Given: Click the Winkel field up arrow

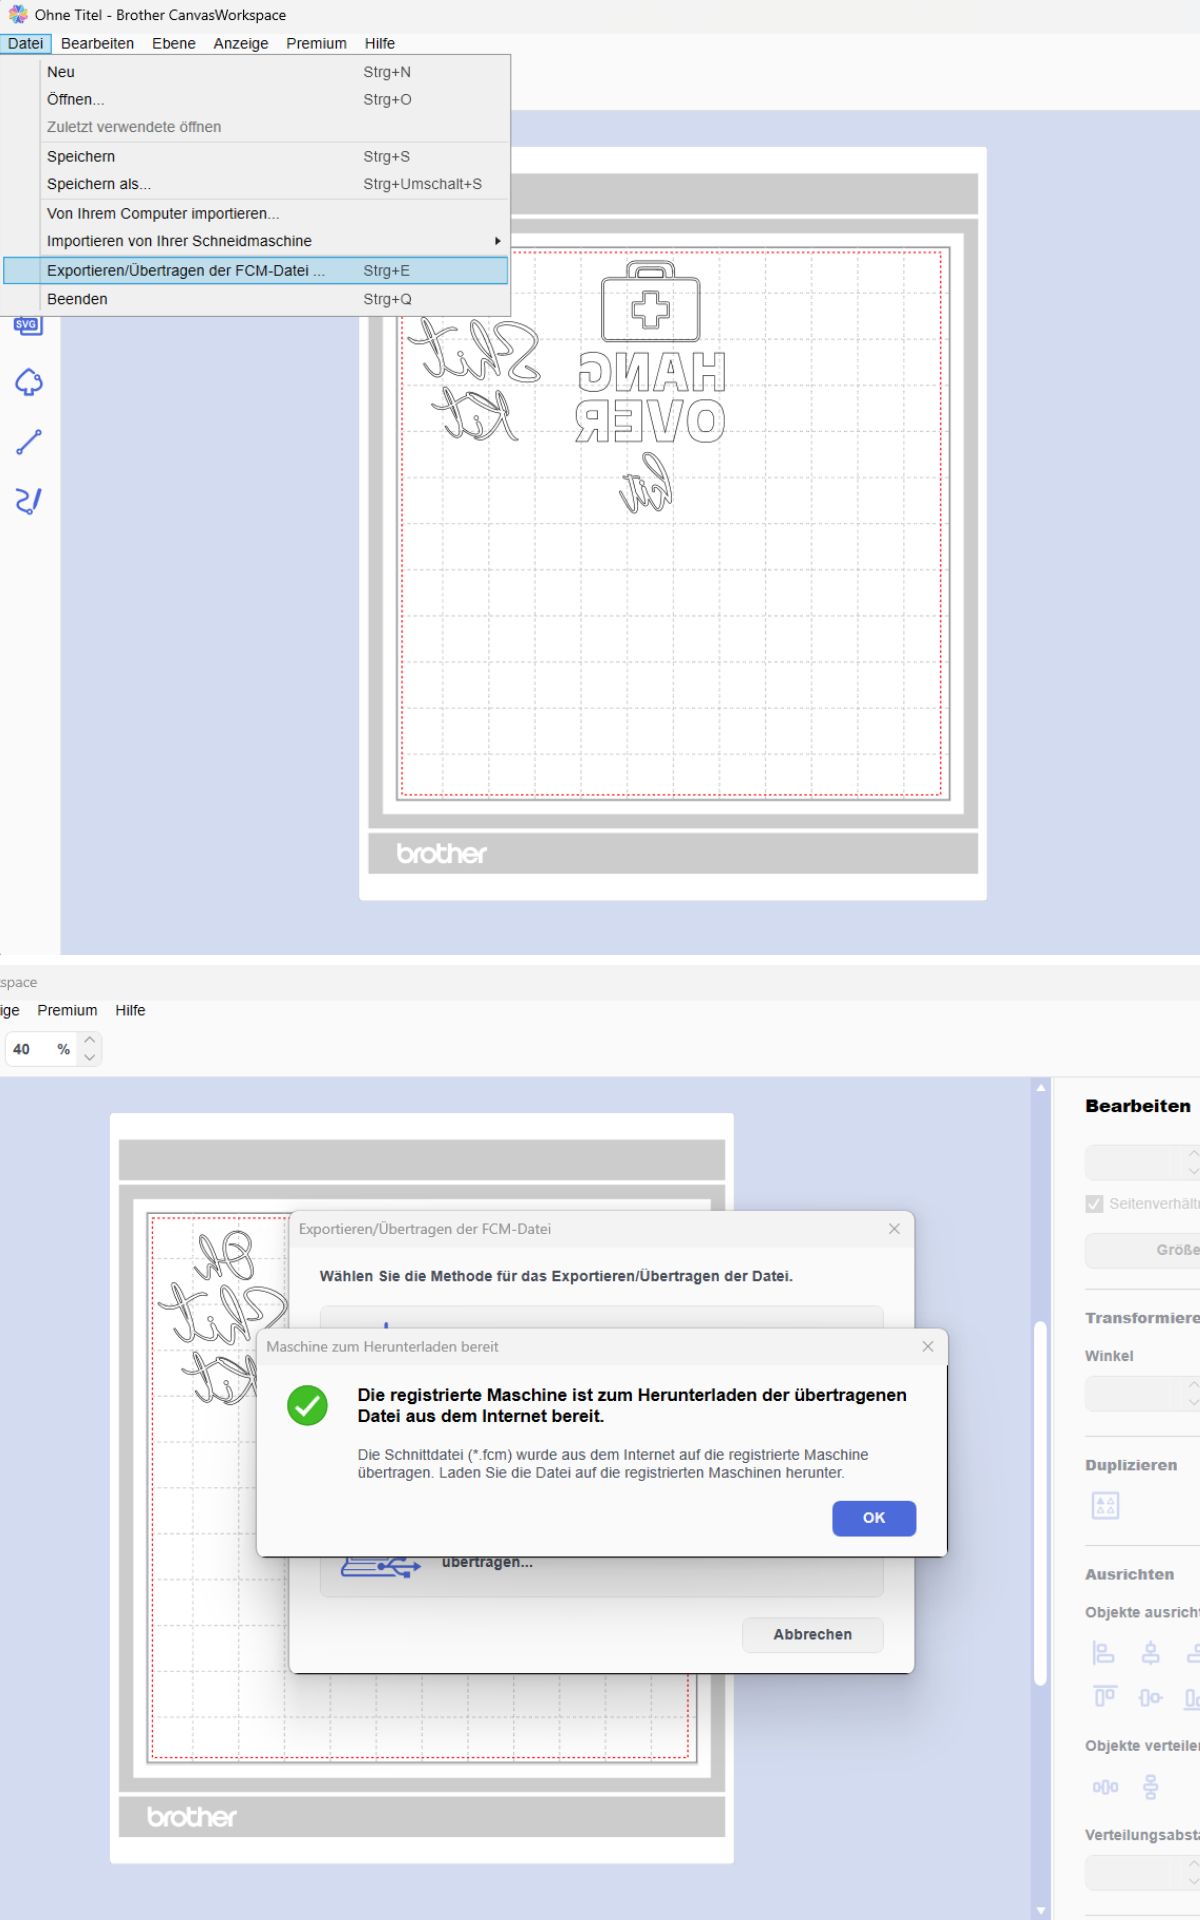Looking at the screenshot, I should [x=1193, y=1384].
